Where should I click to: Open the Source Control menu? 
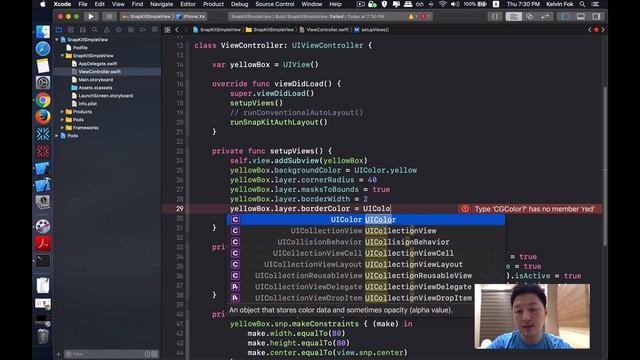tap(275, 4)
